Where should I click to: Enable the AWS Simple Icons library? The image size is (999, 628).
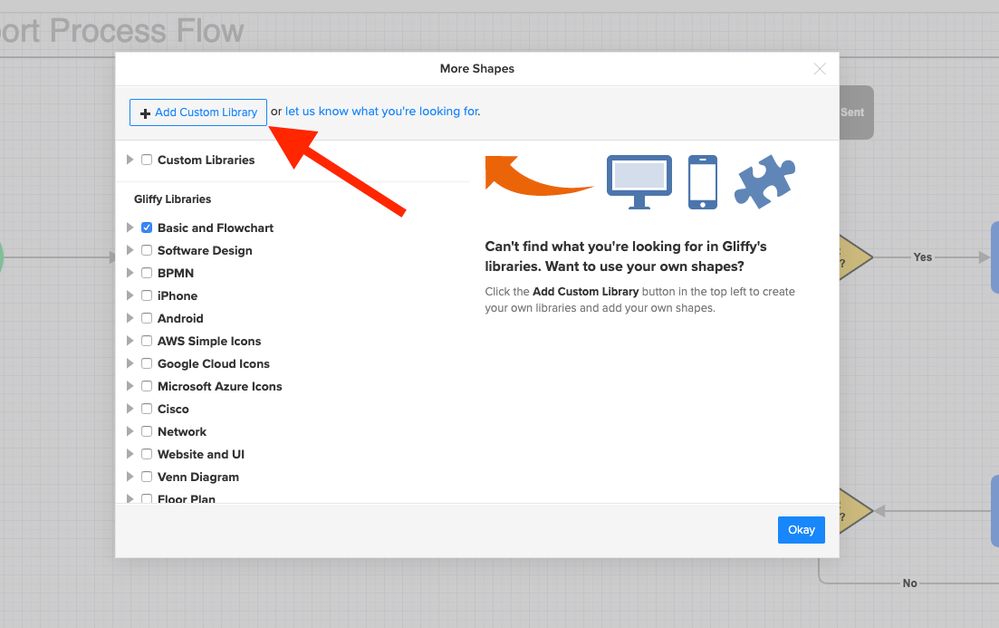click(x=146, y=340)
